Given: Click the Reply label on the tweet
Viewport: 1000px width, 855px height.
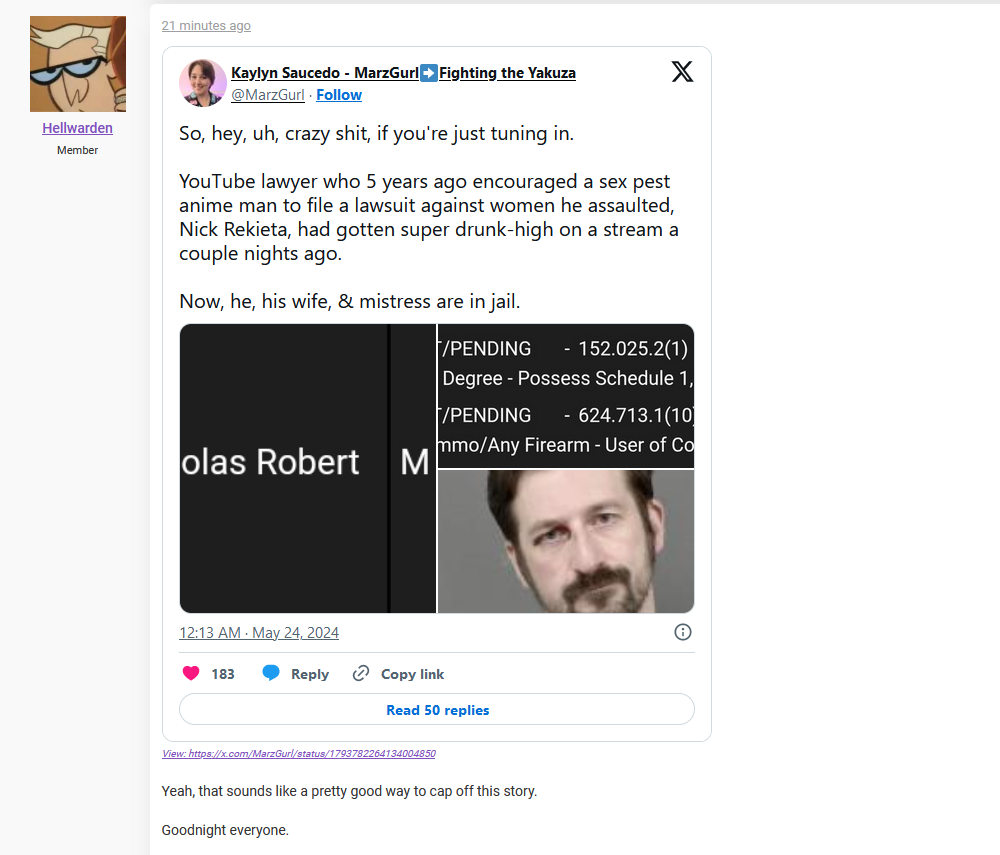Looking at the screenshot, I should click(310, 674).
